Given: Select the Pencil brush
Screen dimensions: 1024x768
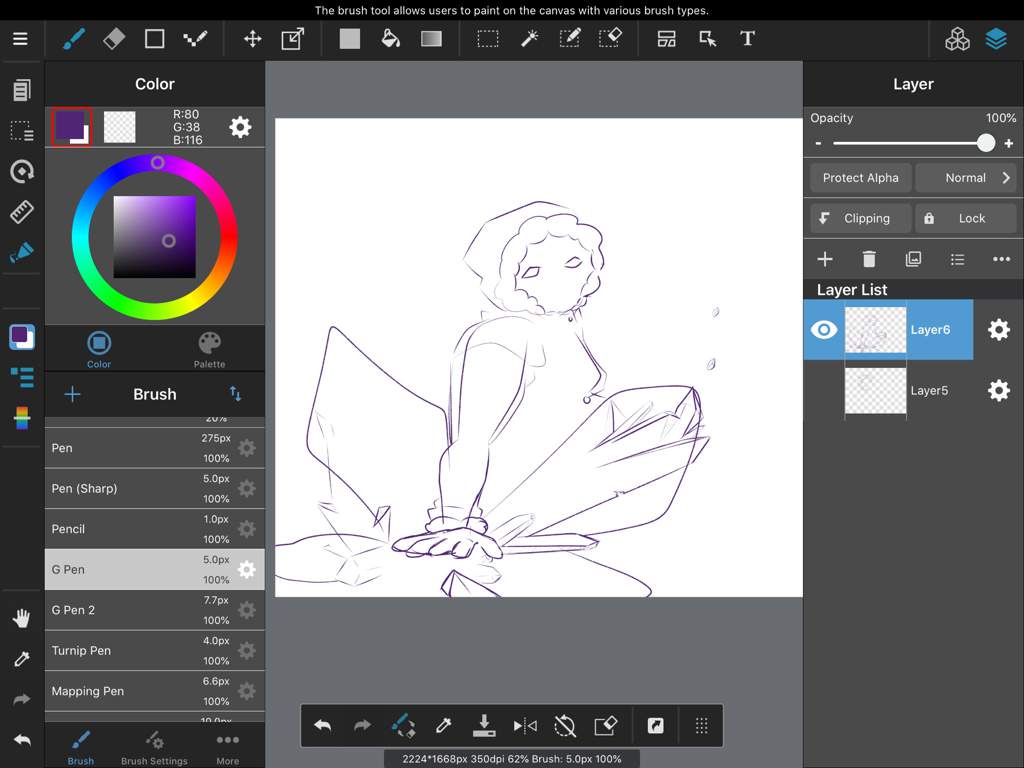Looking at the screenshot, I should tap(155, 529).
